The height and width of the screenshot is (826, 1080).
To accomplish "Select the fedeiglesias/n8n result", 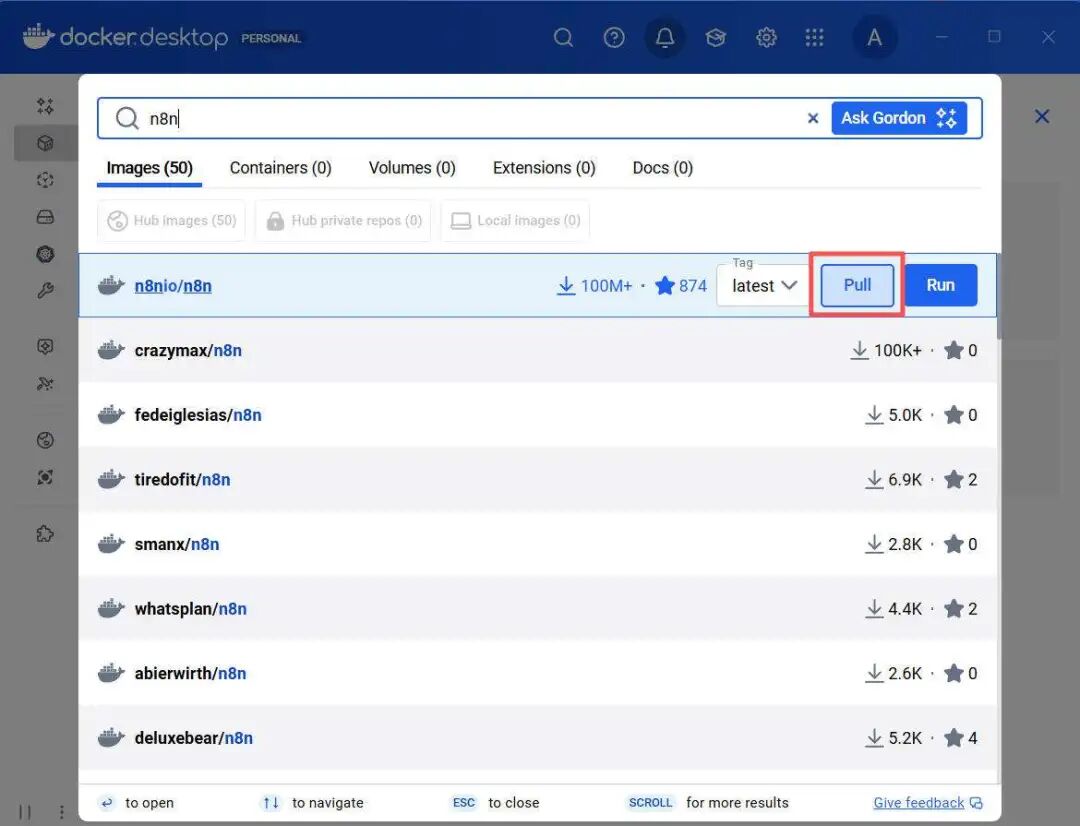I will (x=537, y=415).
